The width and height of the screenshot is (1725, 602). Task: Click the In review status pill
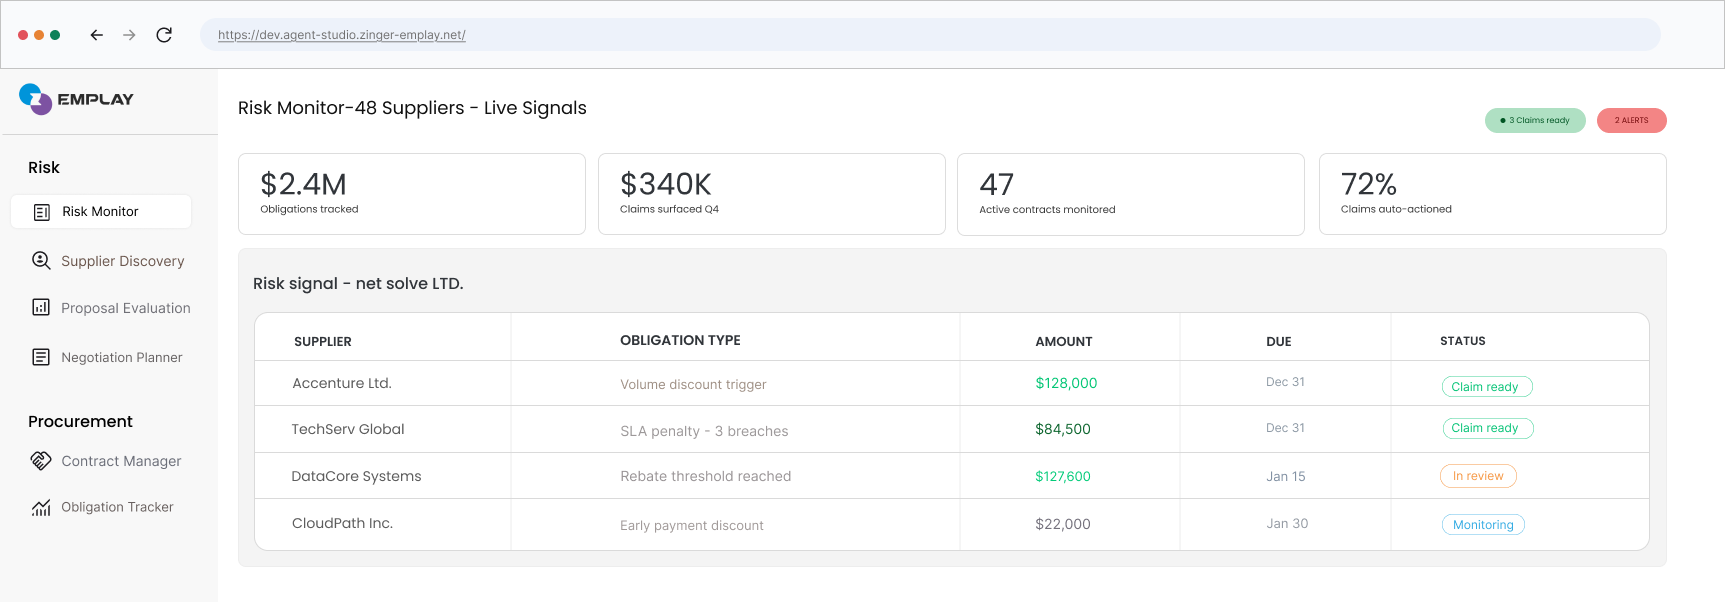pos(1478,476)
